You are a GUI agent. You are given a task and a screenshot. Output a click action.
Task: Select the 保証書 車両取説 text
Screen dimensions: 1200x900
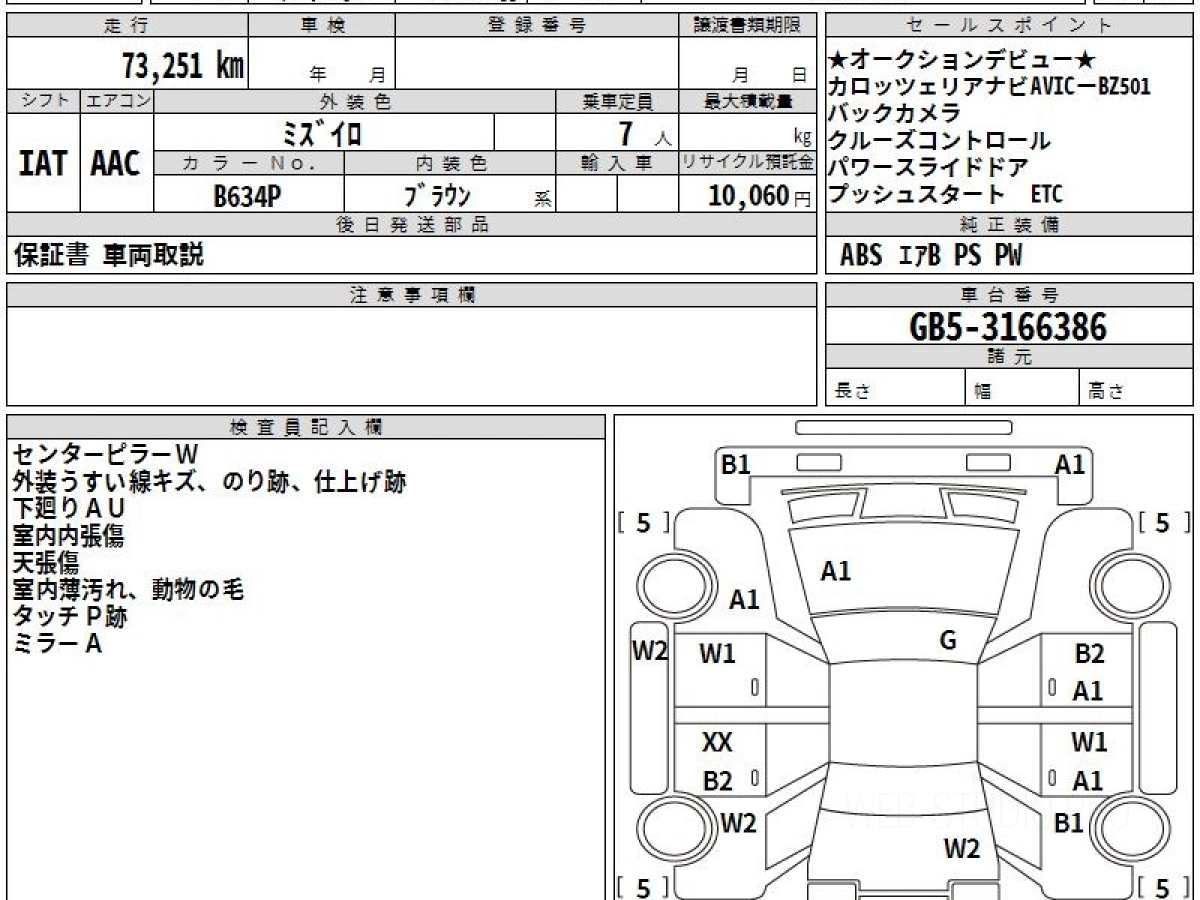[108, 256]
